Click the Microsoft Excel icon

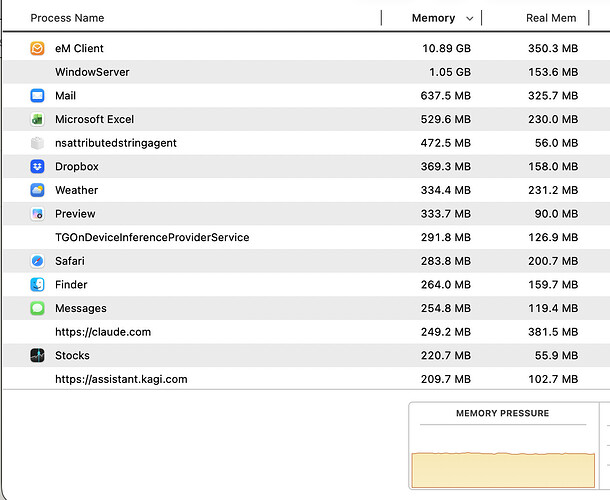(x=37, y=119)
